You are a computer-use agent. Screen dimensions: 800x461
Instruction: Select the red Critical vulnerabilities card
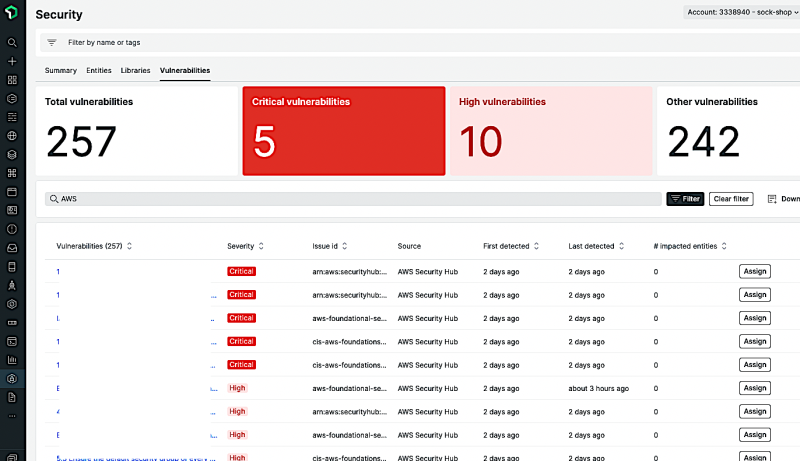pos(343,131)
